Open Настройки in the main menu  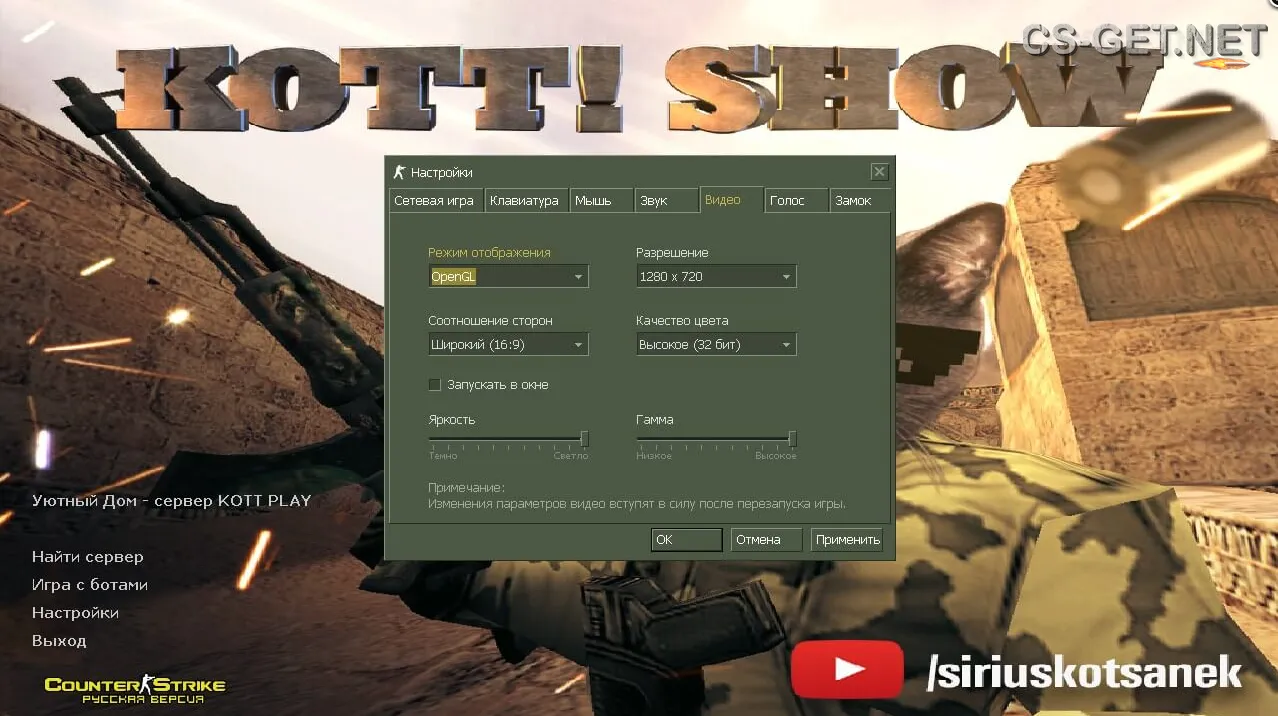[75, 613]
